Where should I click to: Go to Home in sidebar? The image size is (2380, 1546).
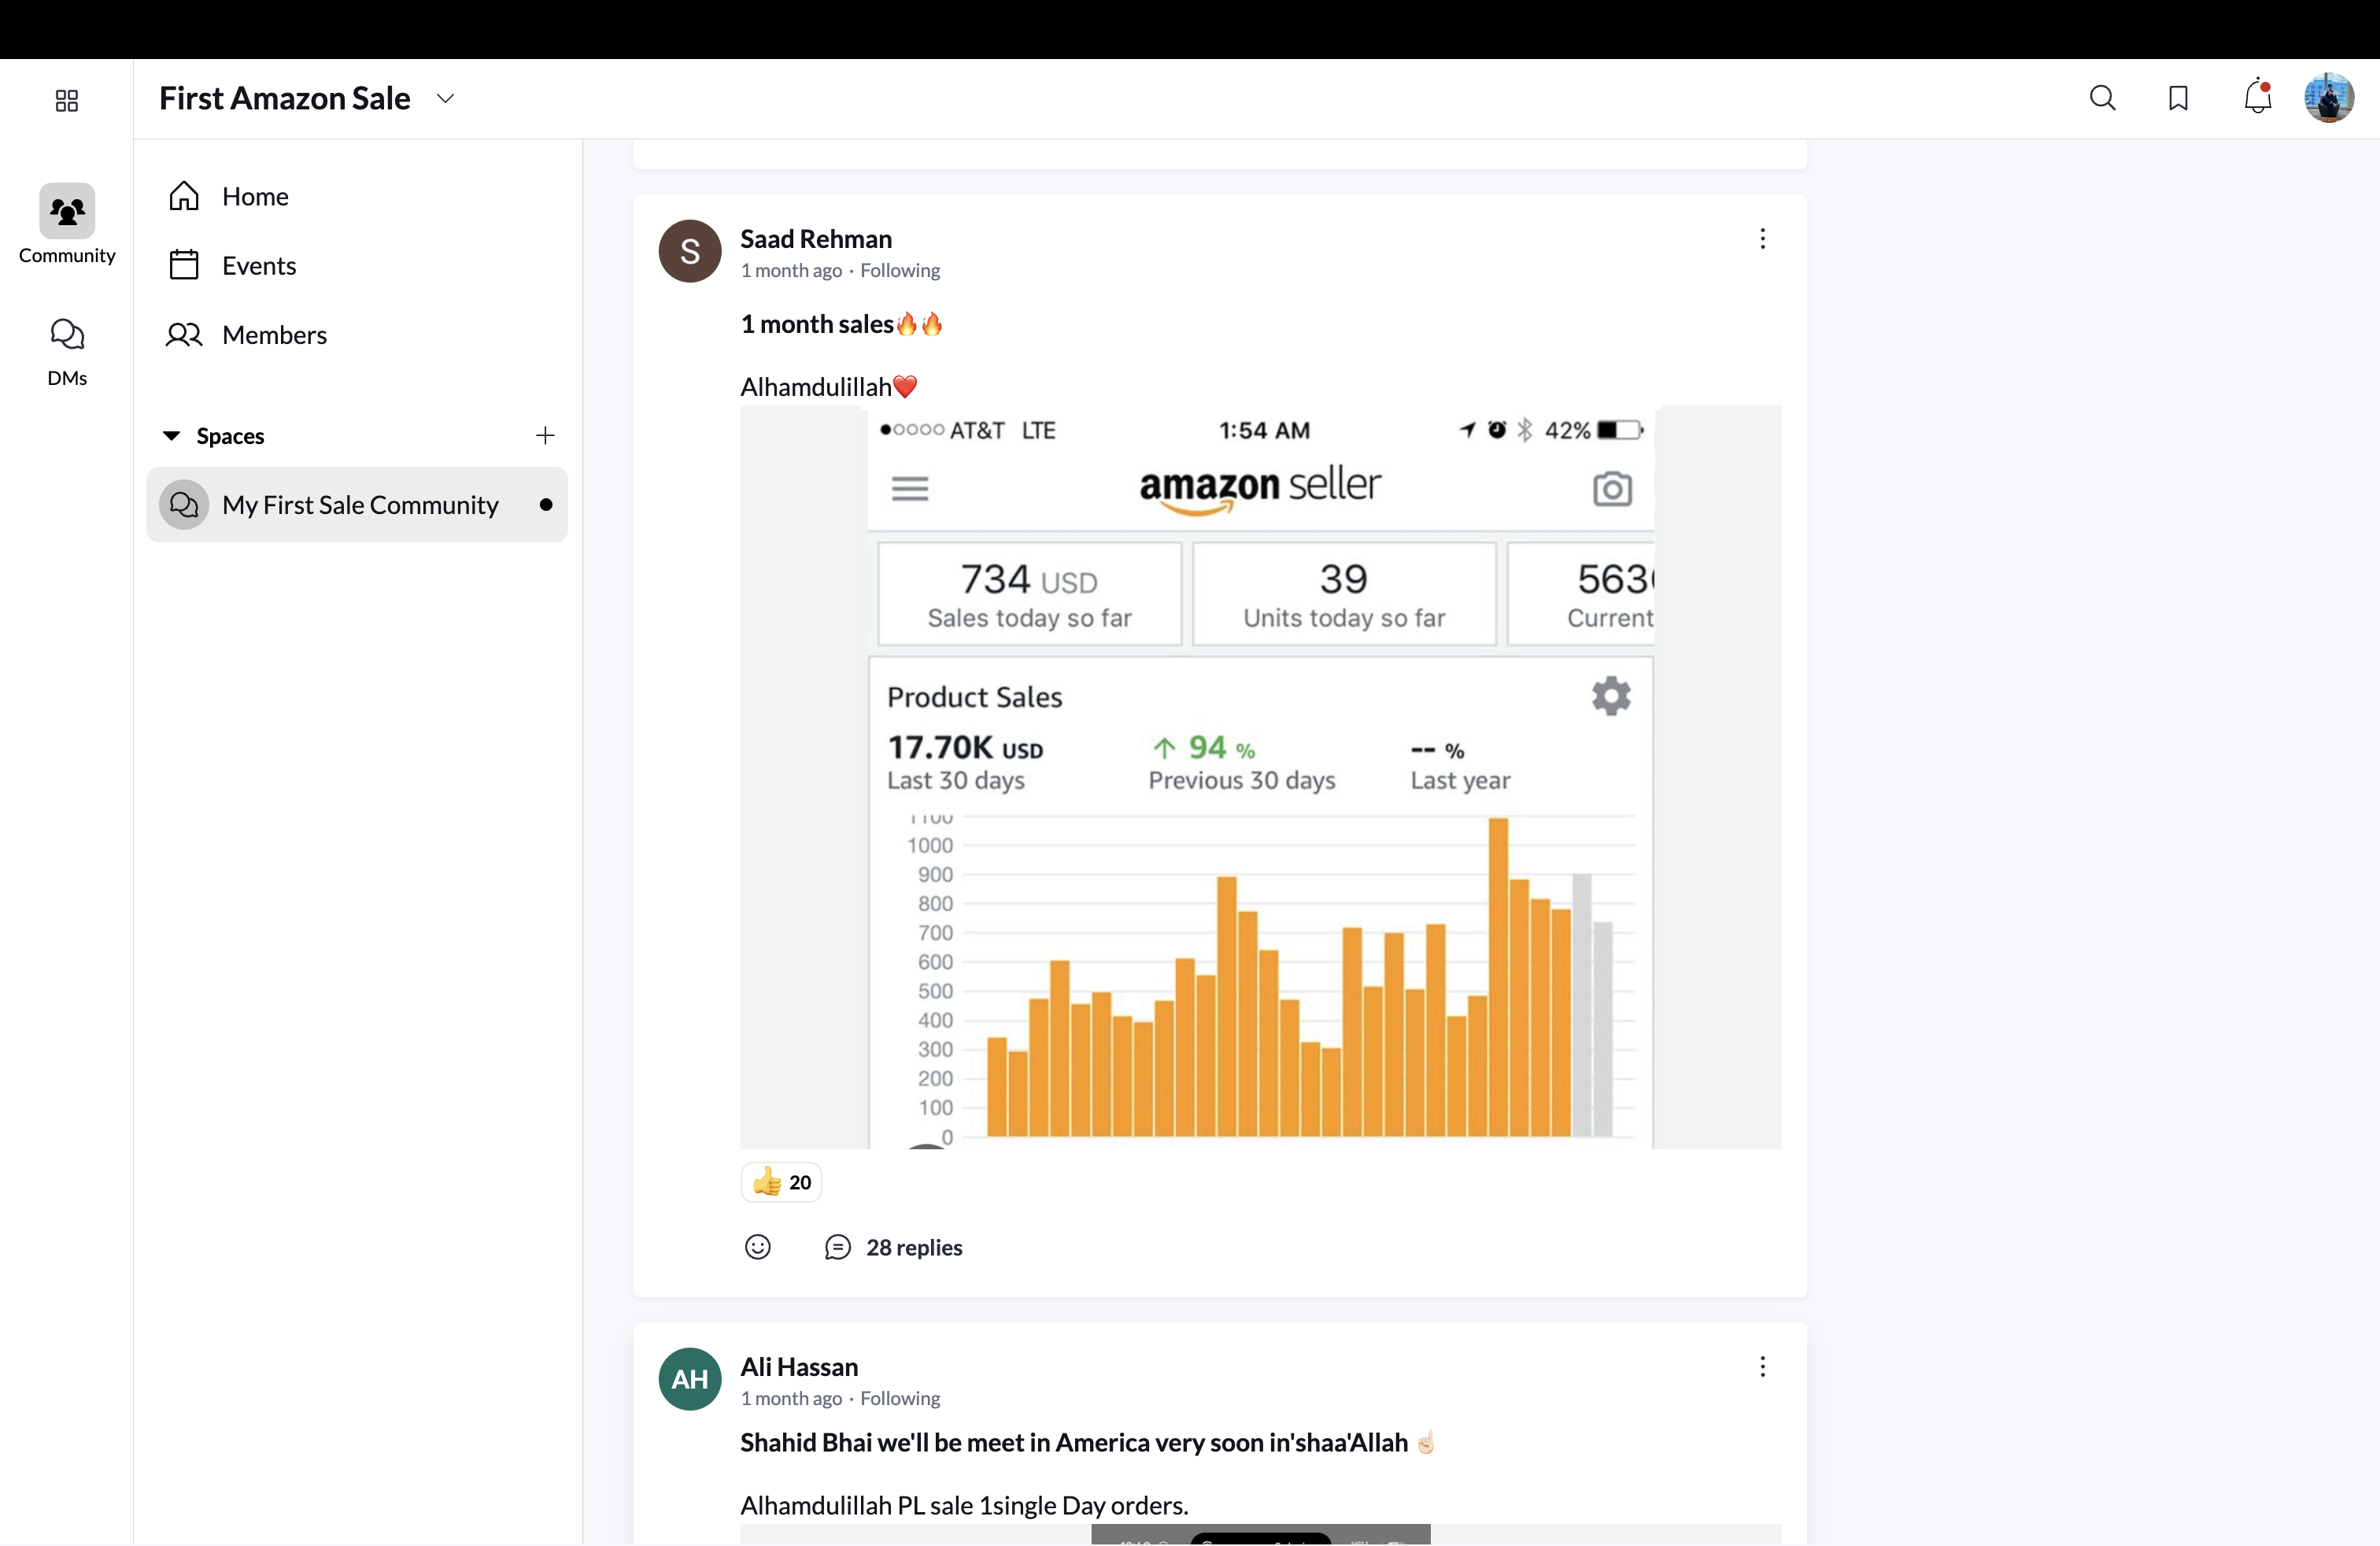(255, 196)
